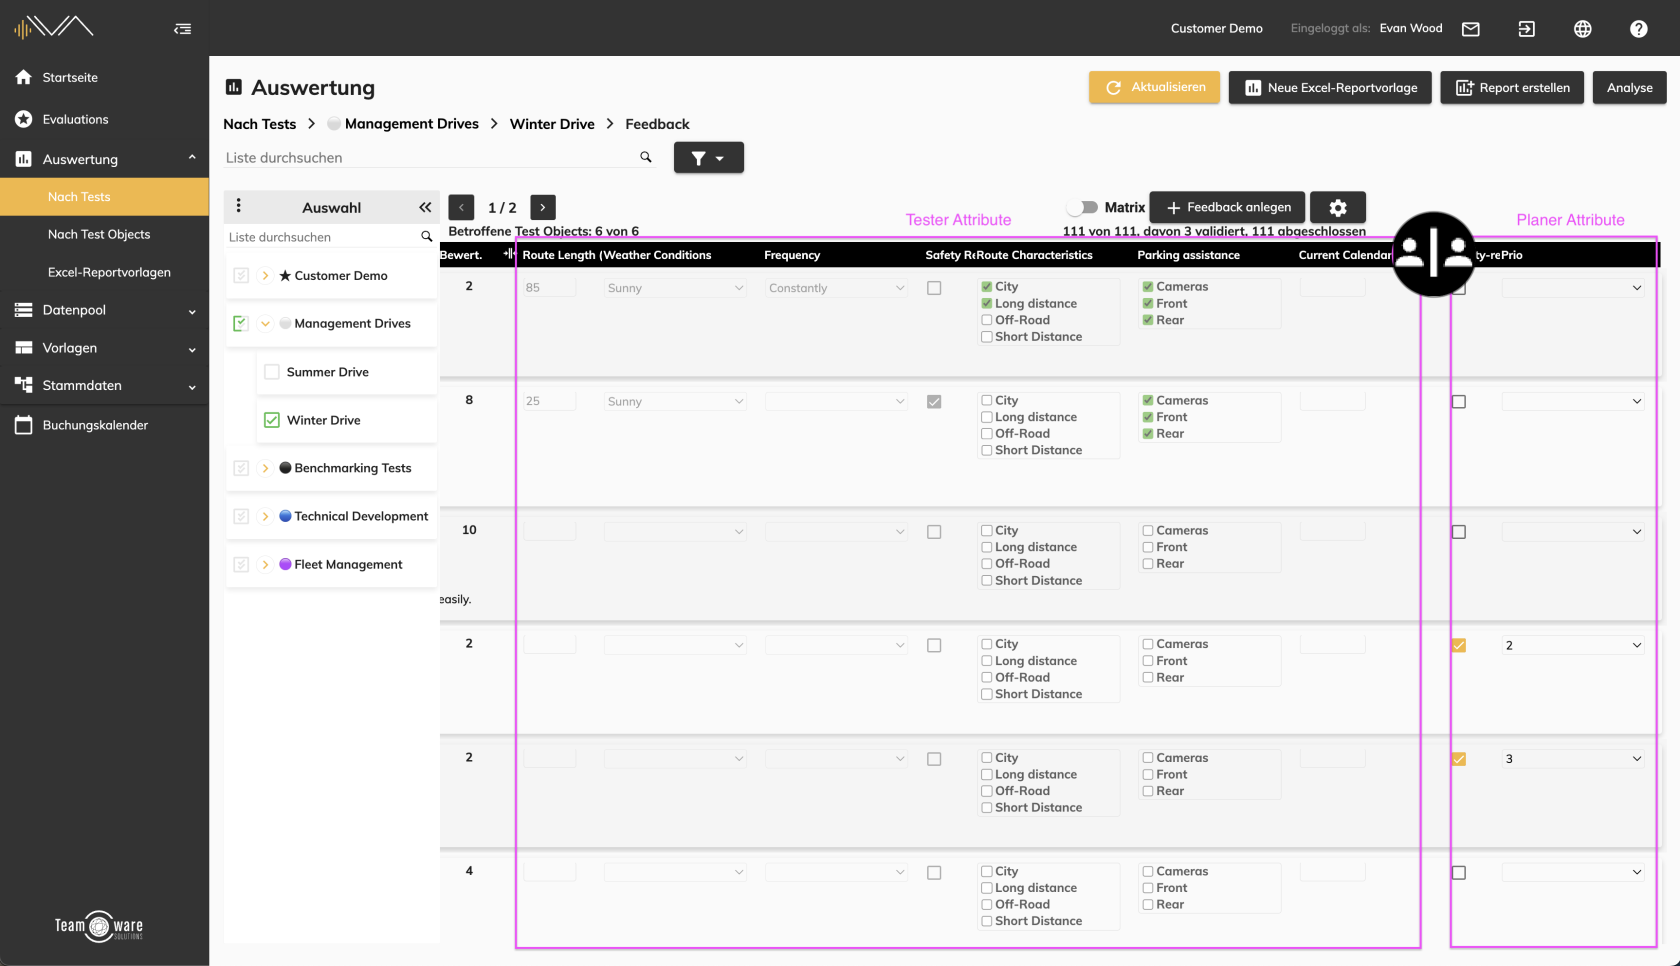Click the search magnifier in Auswahl panel
This screenshot has height=966, width=1680.
point(427,237)
